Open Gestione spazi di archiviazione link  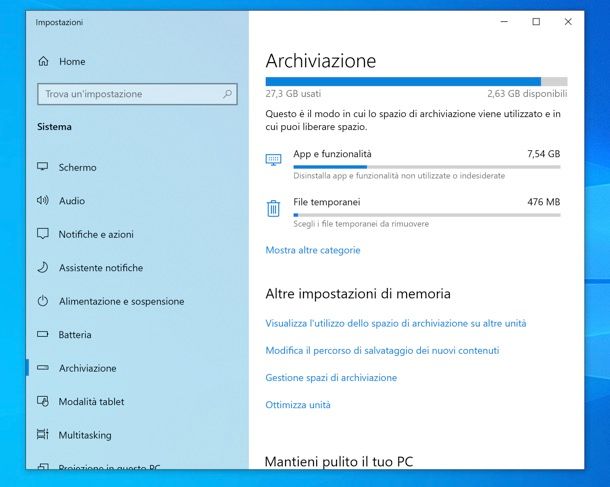(331, 378)
